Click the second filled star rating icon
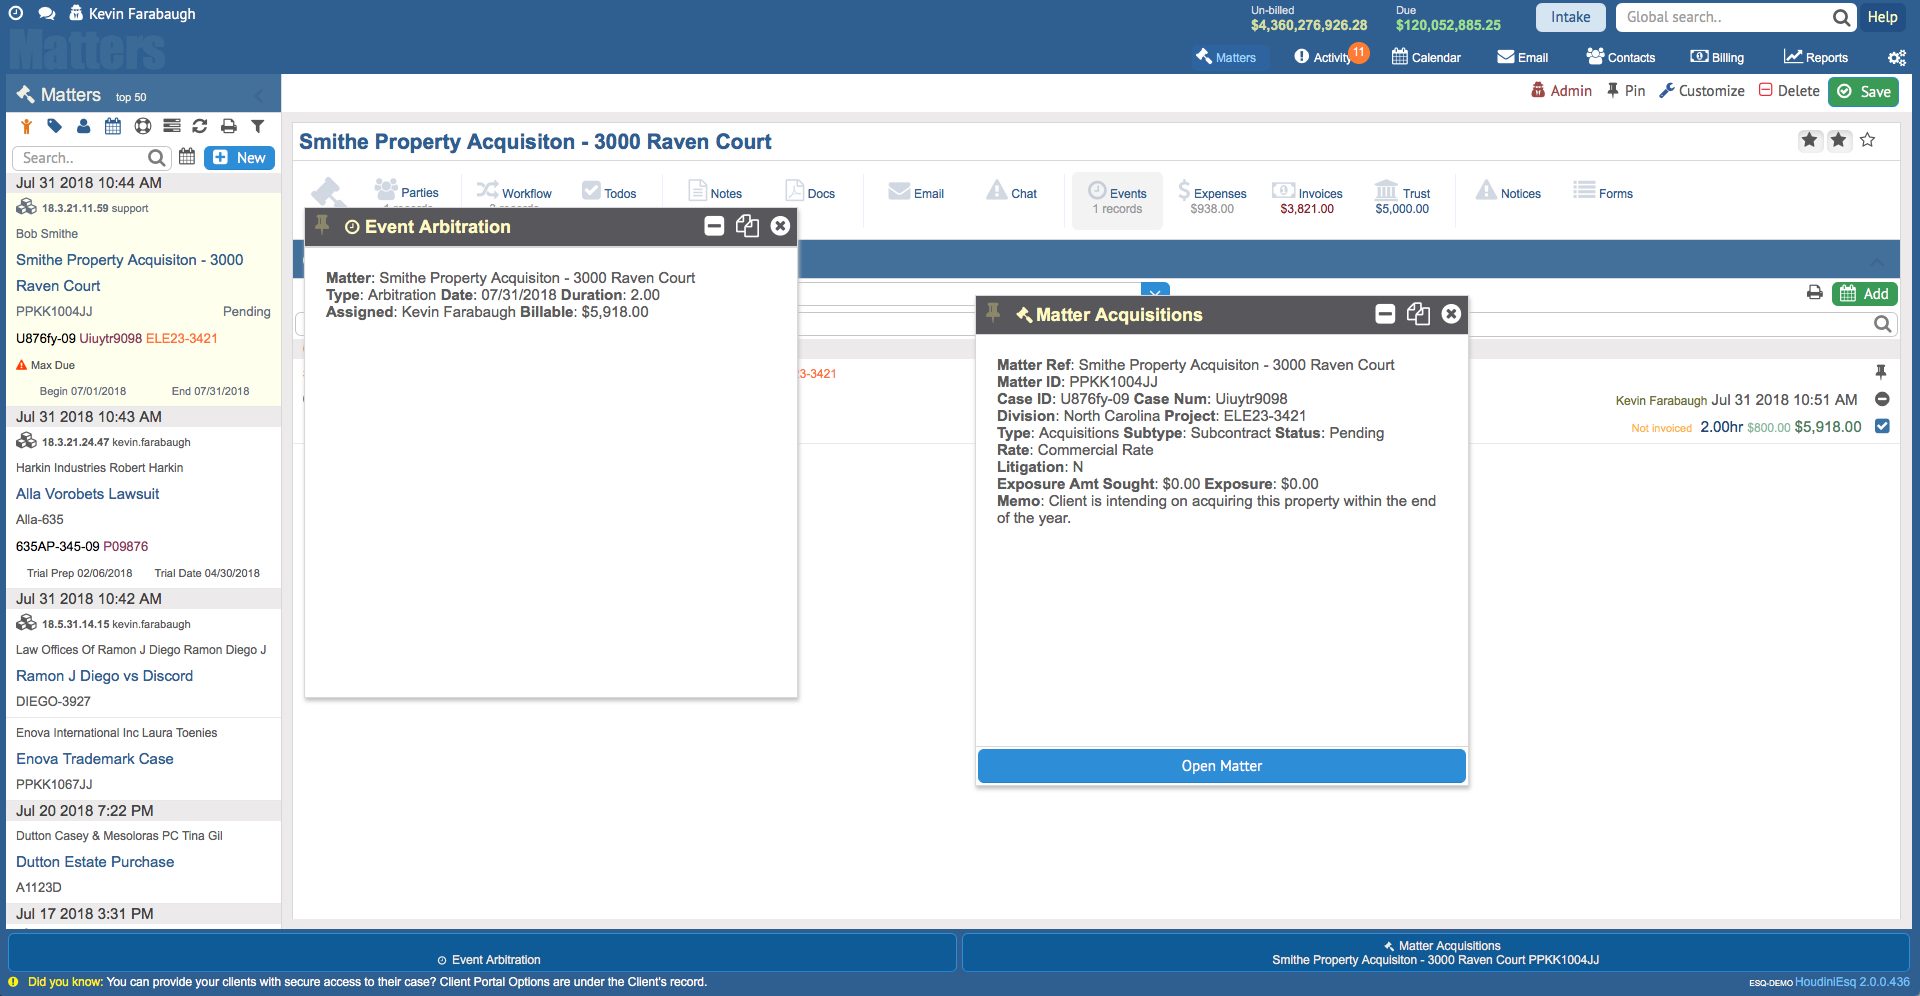1920x996 pixels. point(1839,140)
